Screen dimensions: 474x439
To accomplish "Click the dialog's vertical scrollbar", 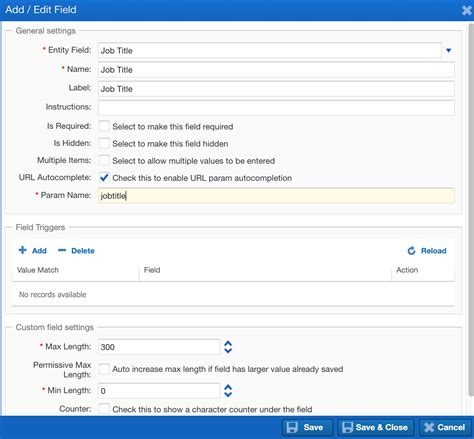I will tap(471, 210).
